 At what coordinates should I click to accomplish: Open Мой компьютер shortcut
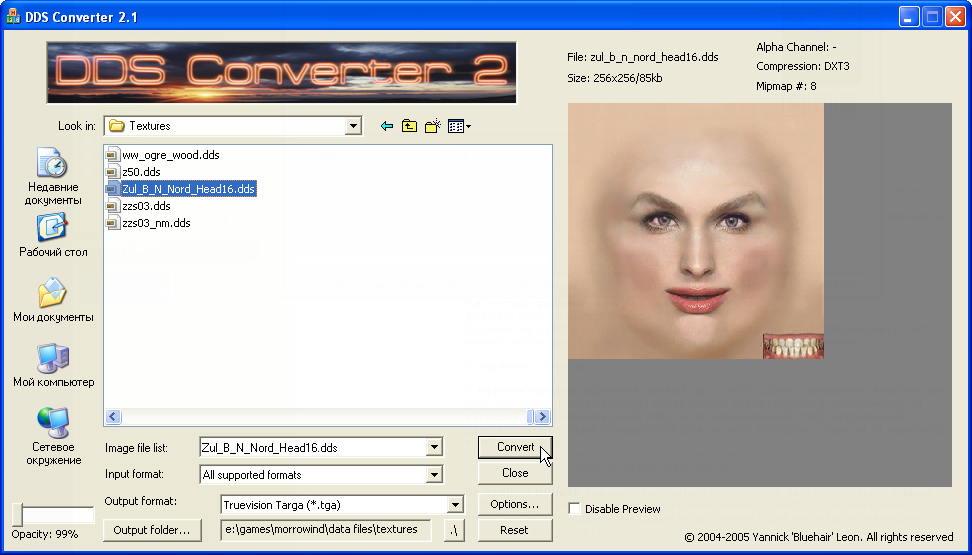[53, 366]
